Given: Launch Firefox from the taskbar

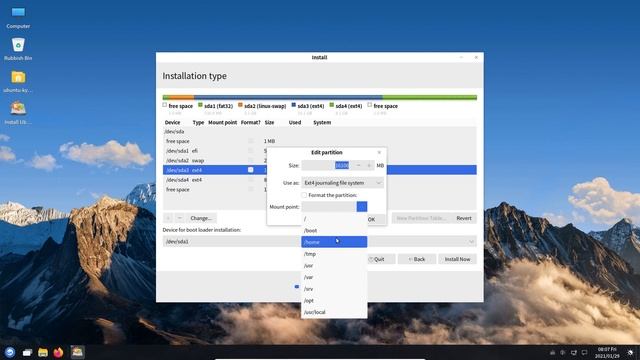Looking at the screenshot, I should click(x=58, y=352).
